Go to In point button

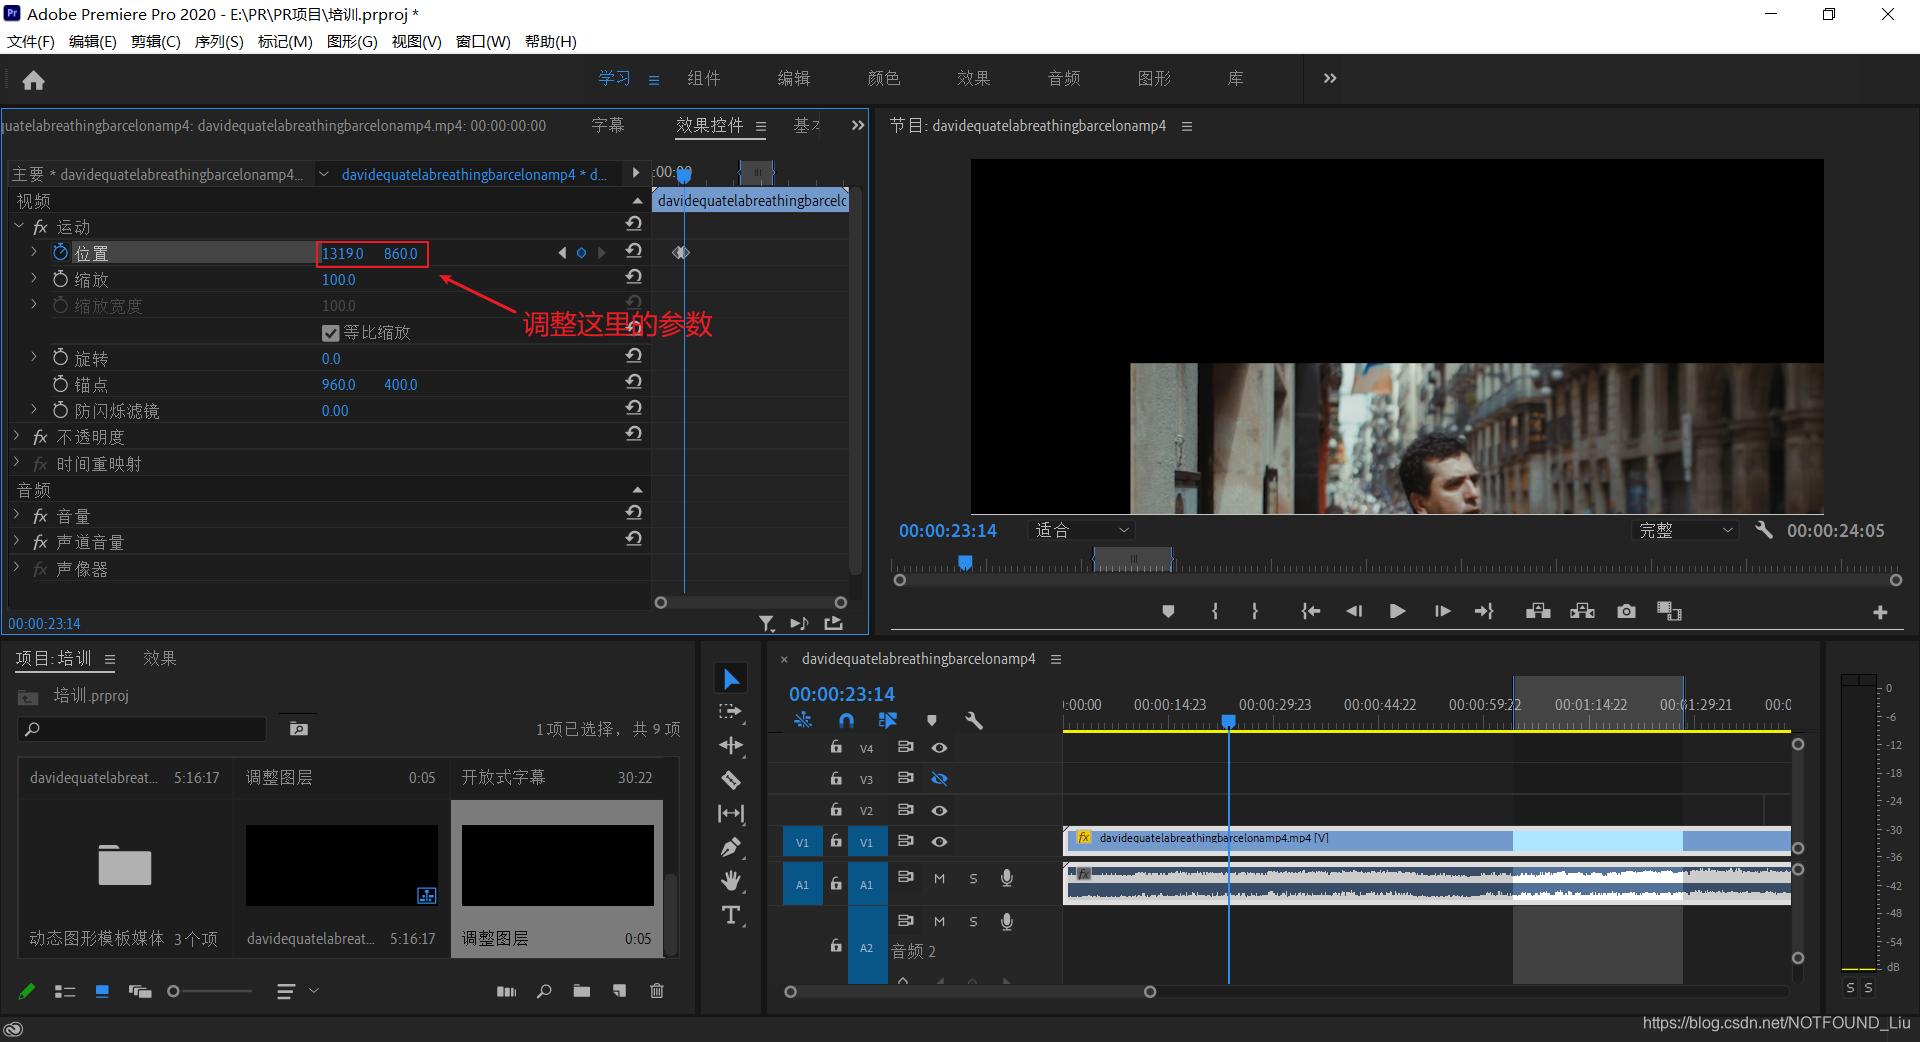pos(1310,611)
